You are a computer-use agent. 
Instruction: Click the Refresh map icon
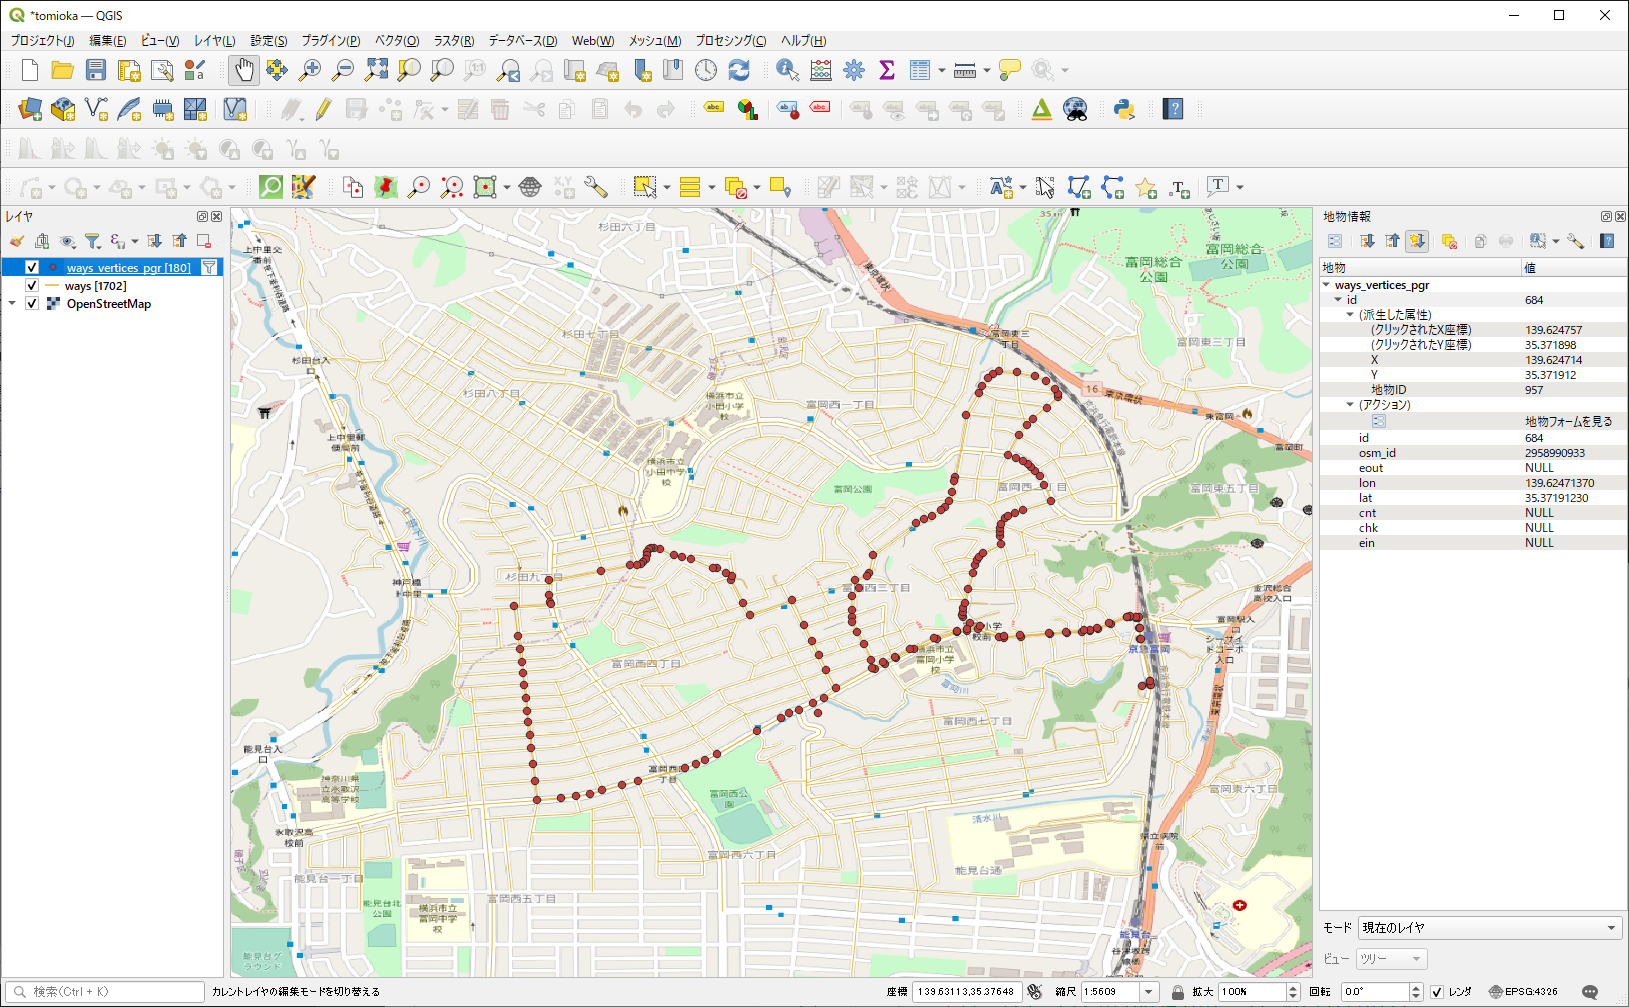pos(739,70)
